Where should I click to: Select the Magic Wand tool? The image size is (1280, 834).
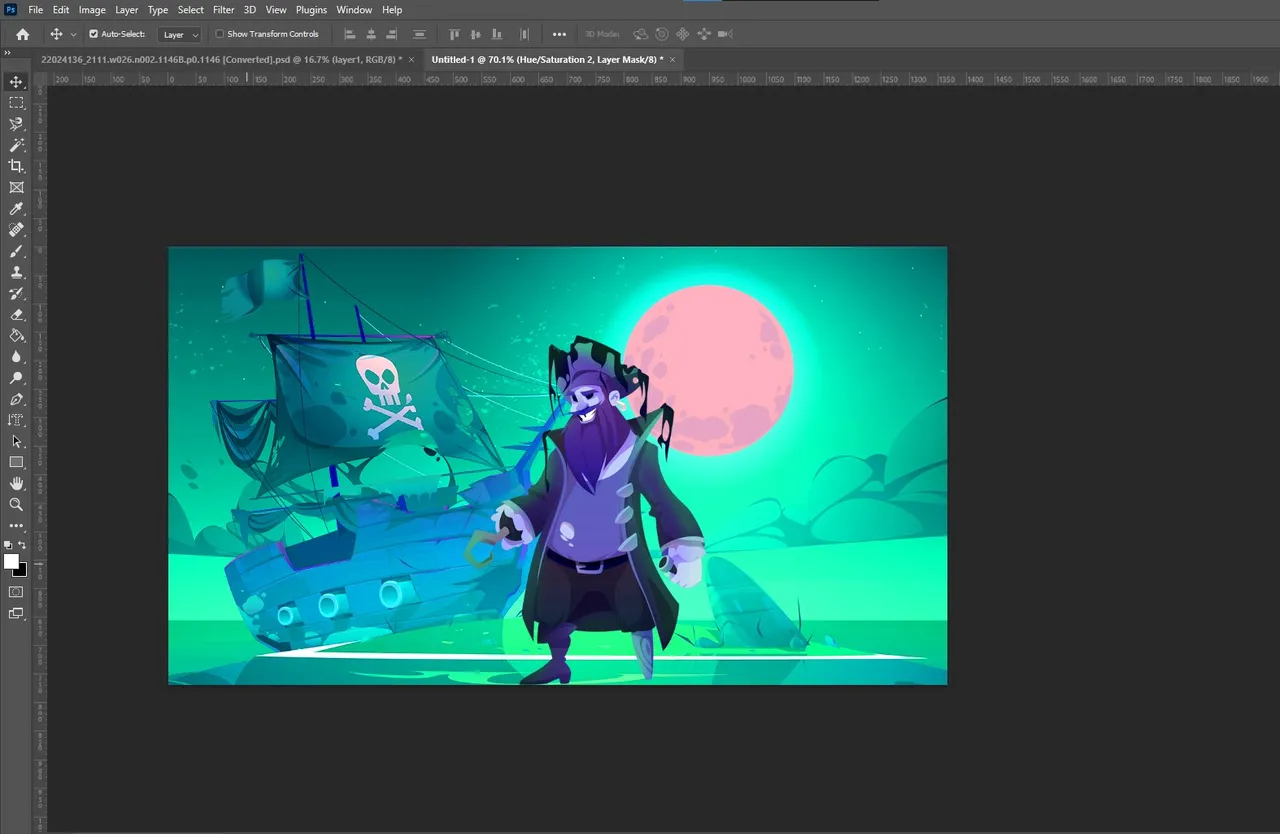click(16, 145)
